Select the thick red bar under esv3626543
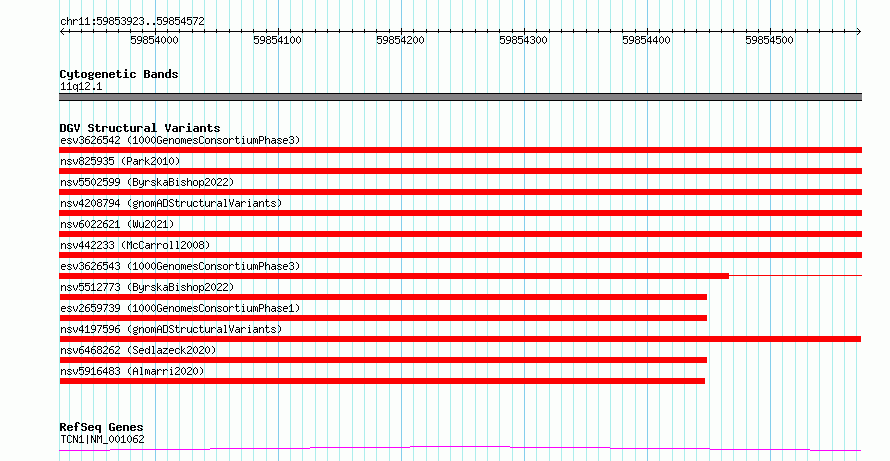890x461 pixels. click(394, 276)
